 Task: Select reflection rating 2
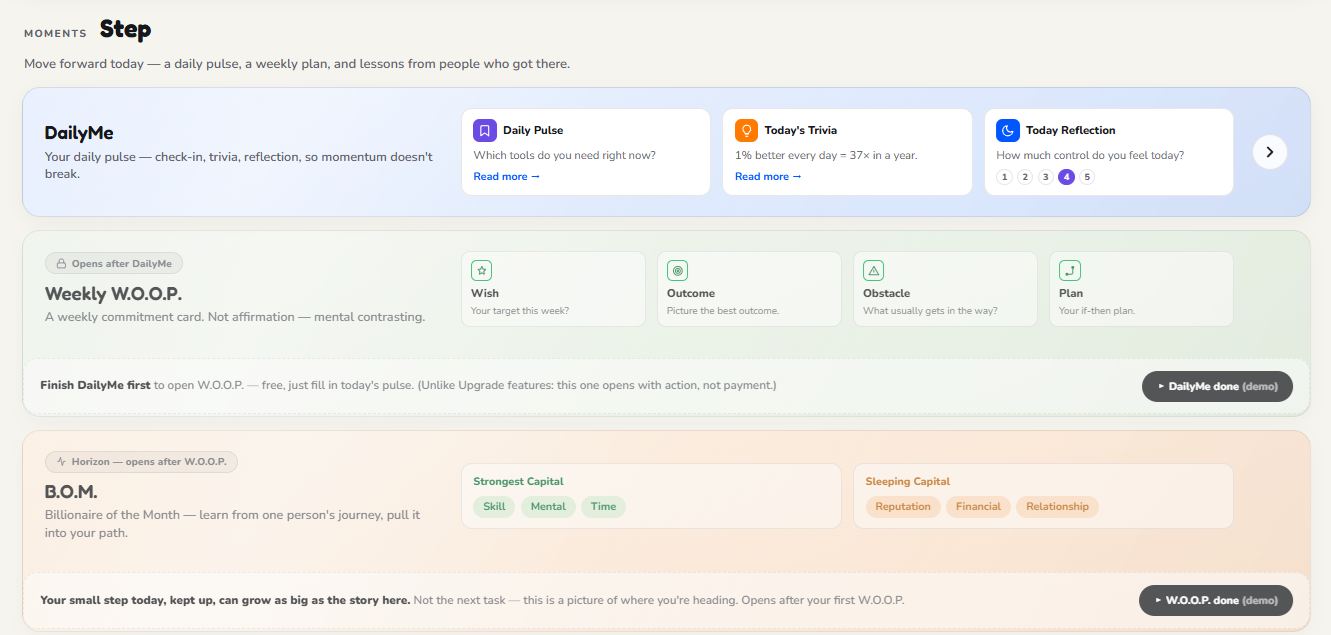[x=1025, y=177]
